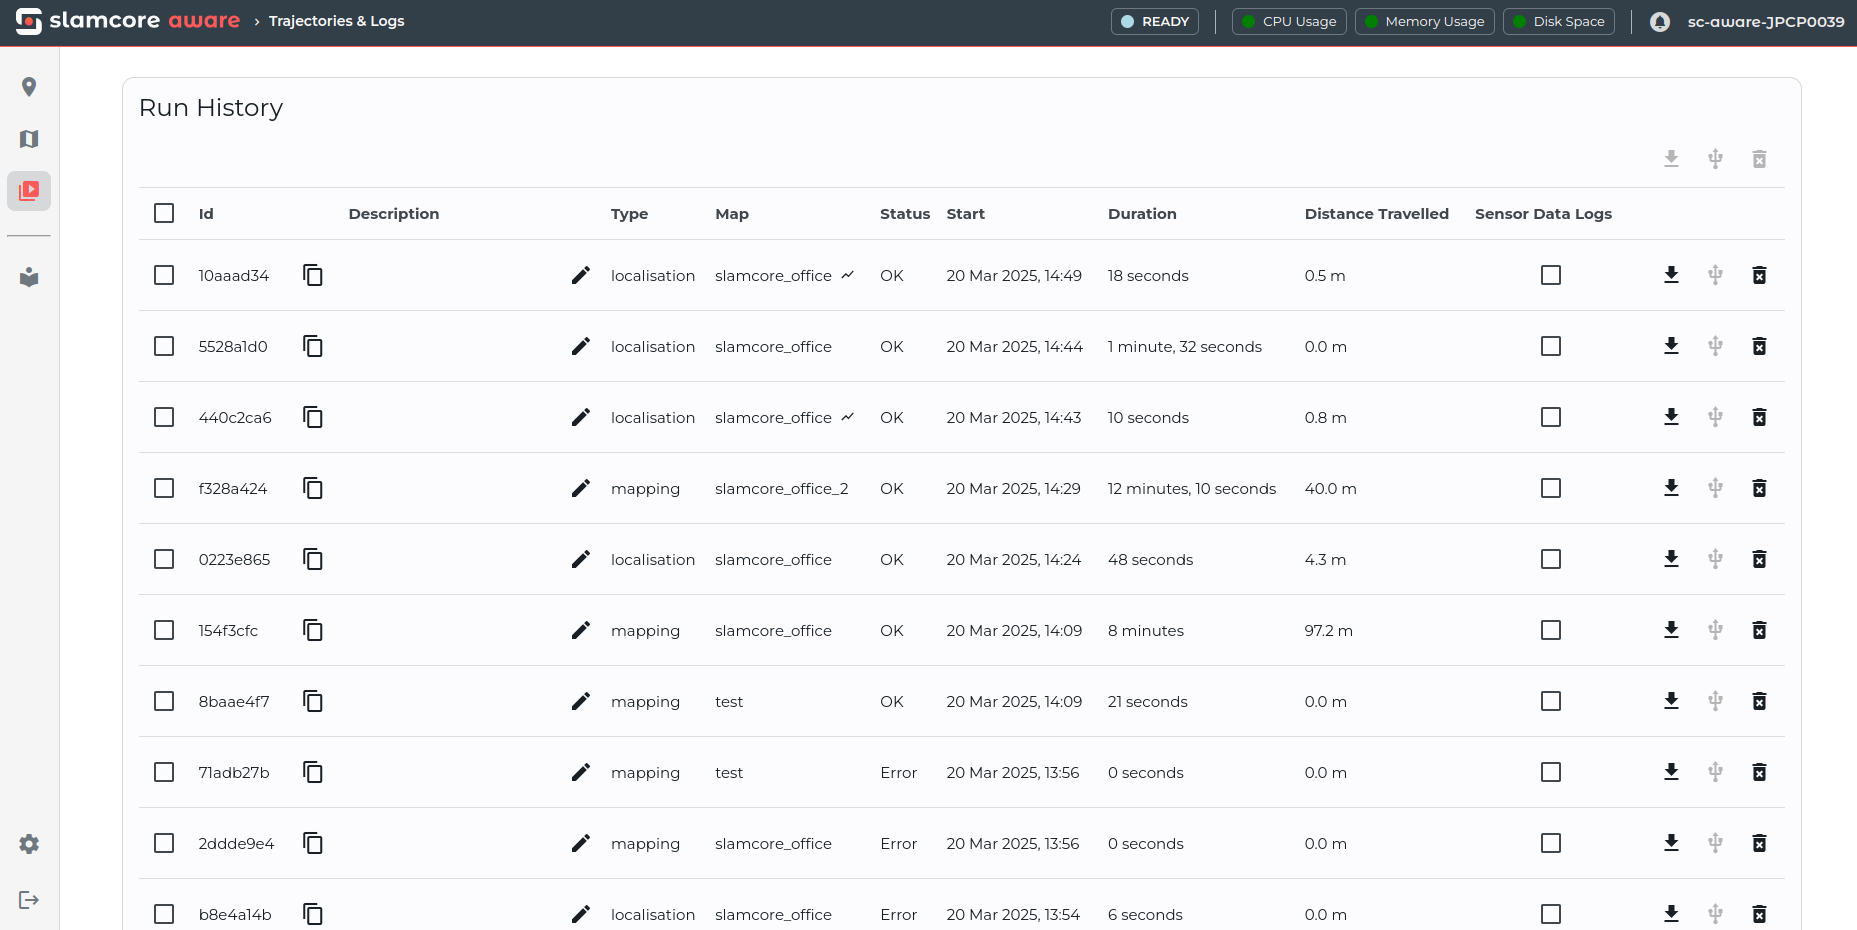
Task: Click the Run History heading
Action: pos(211,108)
